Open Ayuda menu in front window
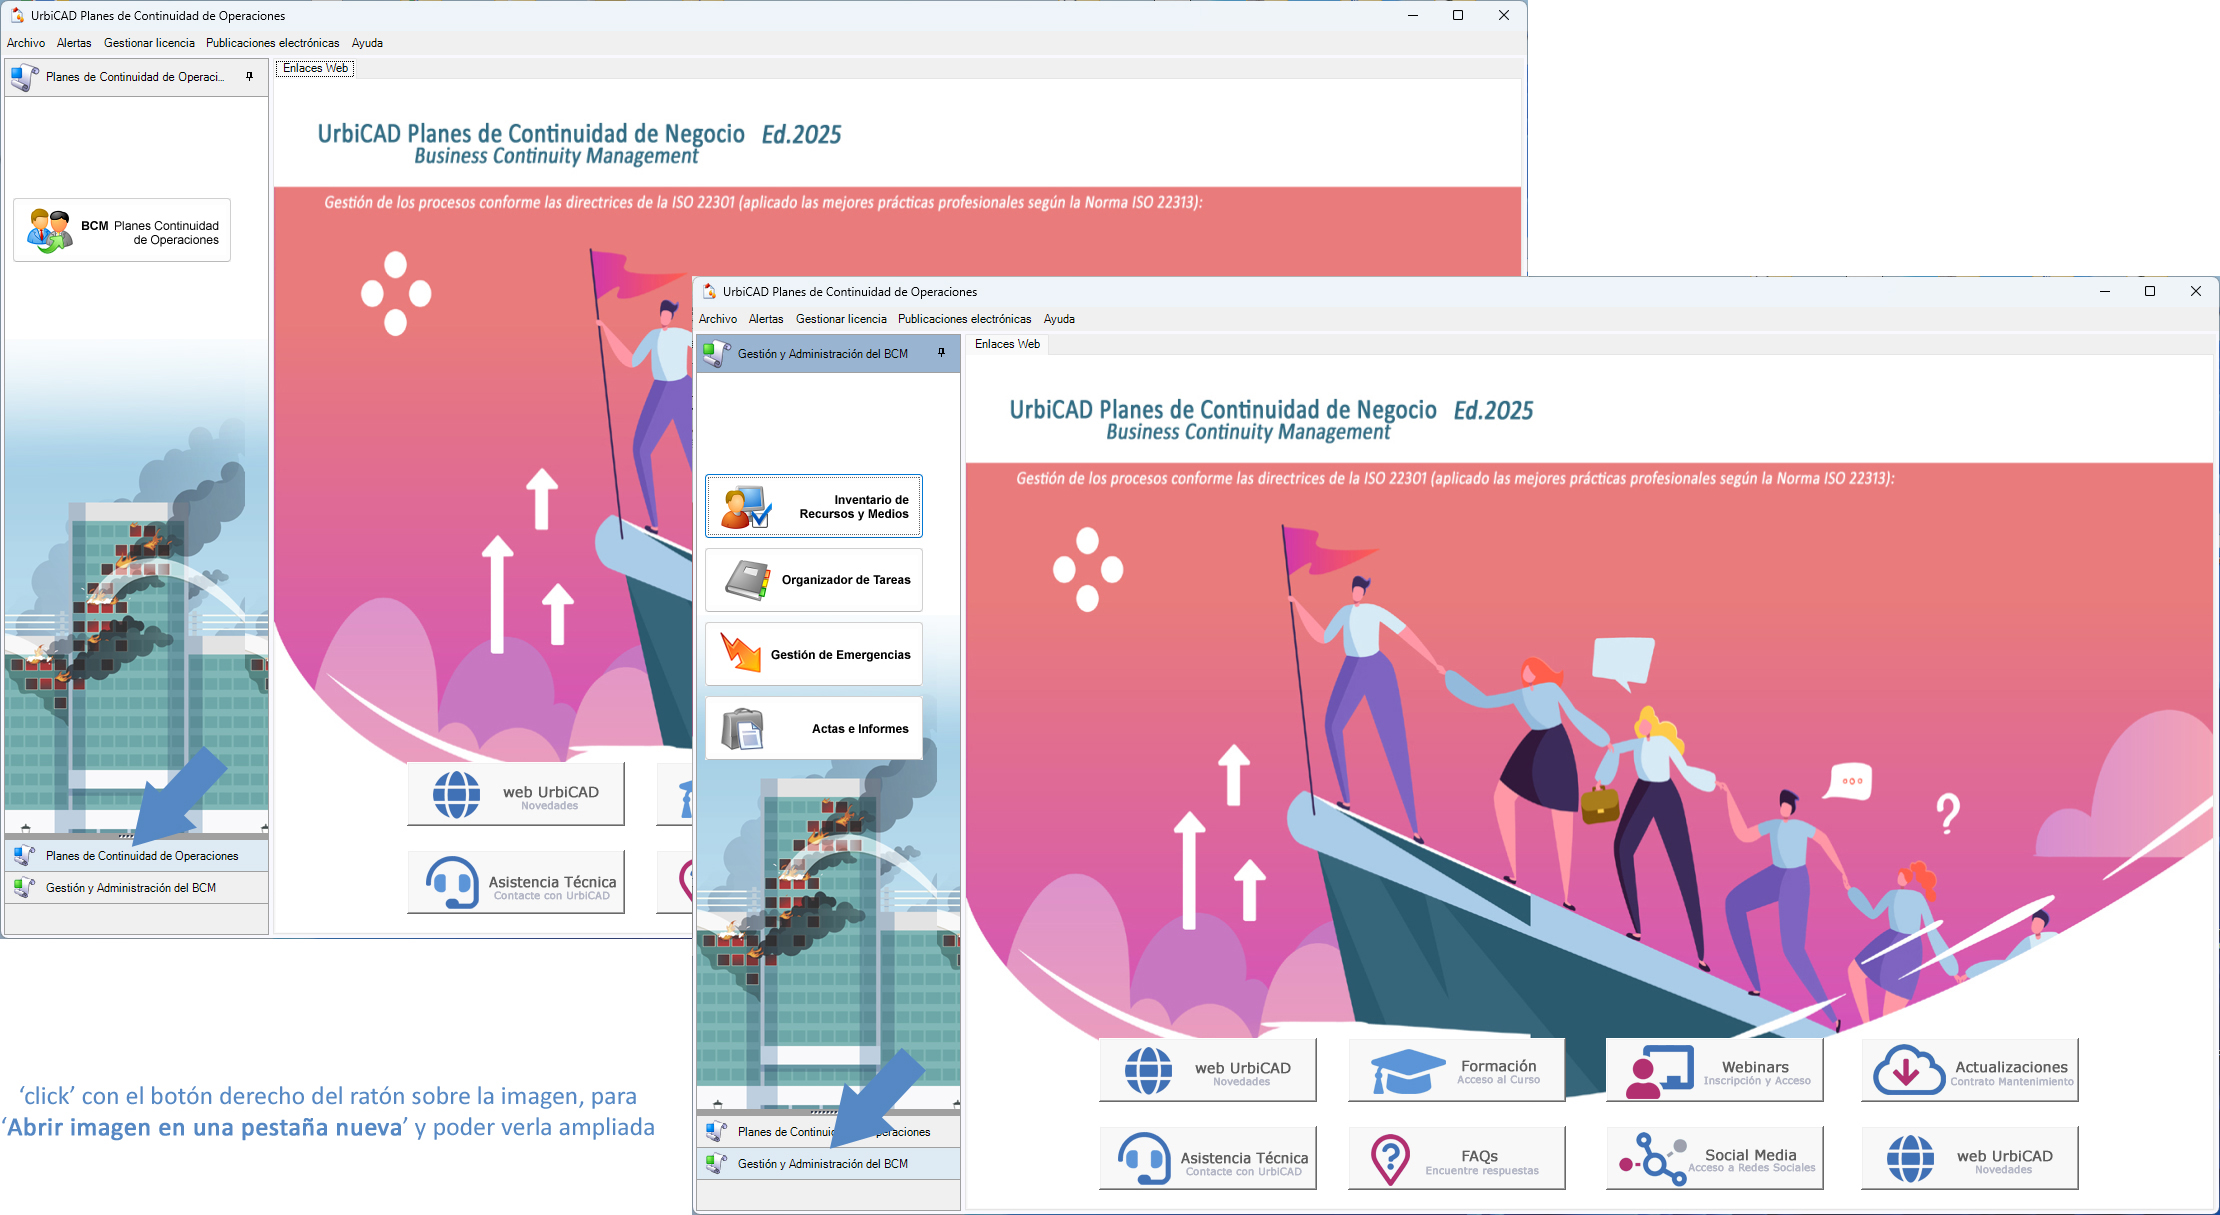The width and height of the screenshot is (2220, 1215). (1059, 319)
